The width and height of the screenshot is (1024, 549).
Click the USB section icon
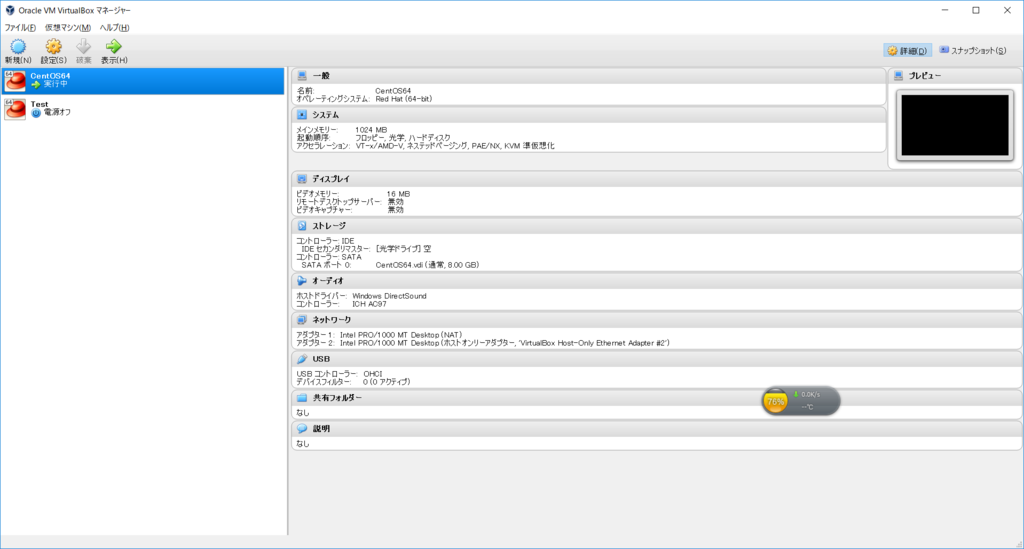[x=302, y=359]
